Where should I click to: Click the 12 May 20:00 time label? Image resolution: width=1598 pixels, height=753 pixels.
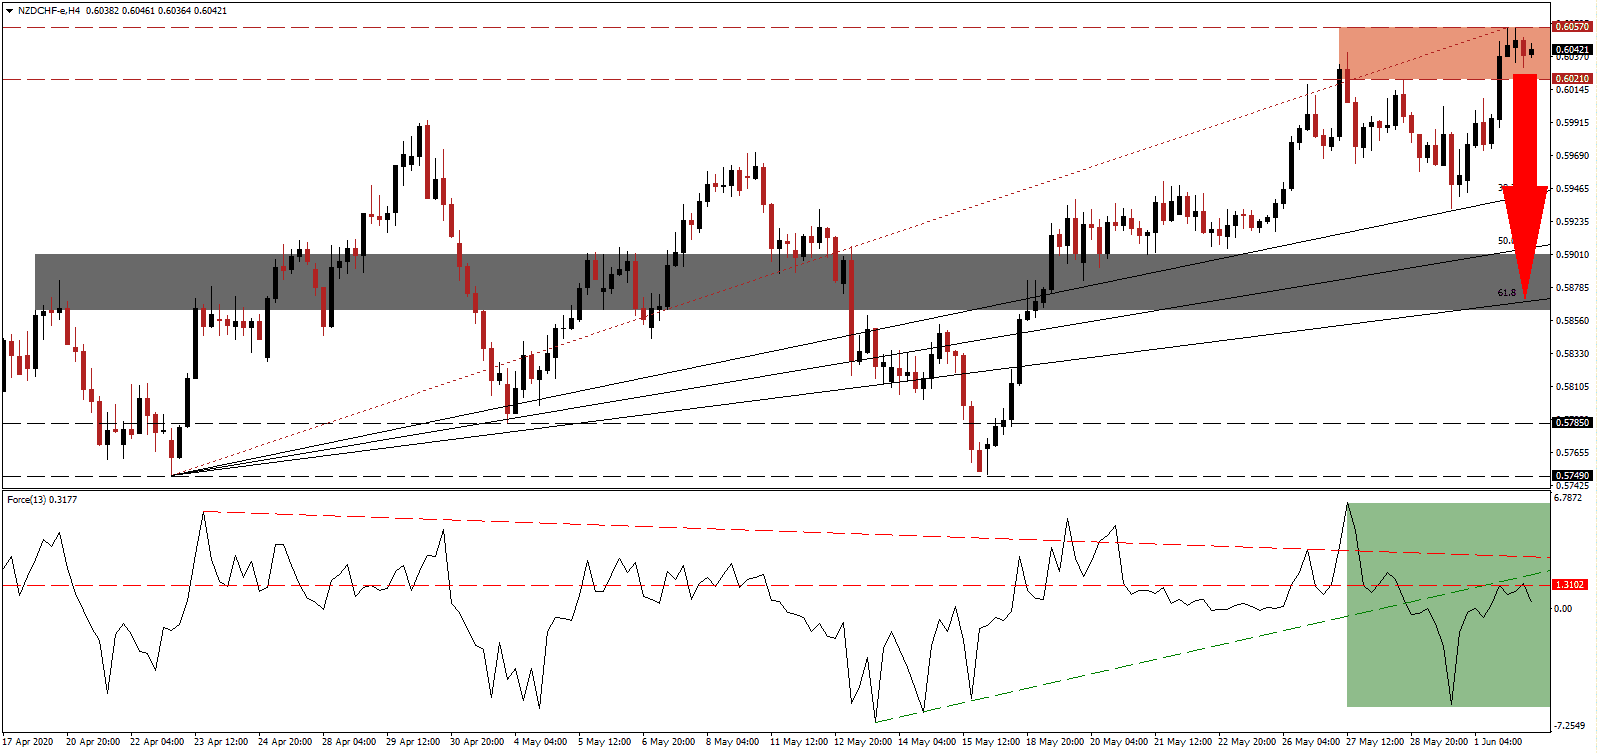pyautogui.click(x=863, y=742)
